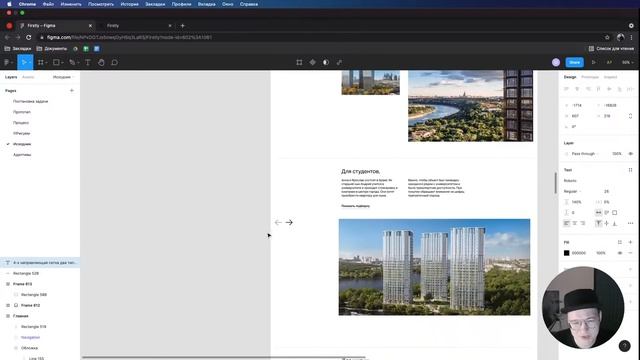The width and height of the screenshot is (640, 360).
Task: Switch to the Layers tab
Action: (11, 77)
